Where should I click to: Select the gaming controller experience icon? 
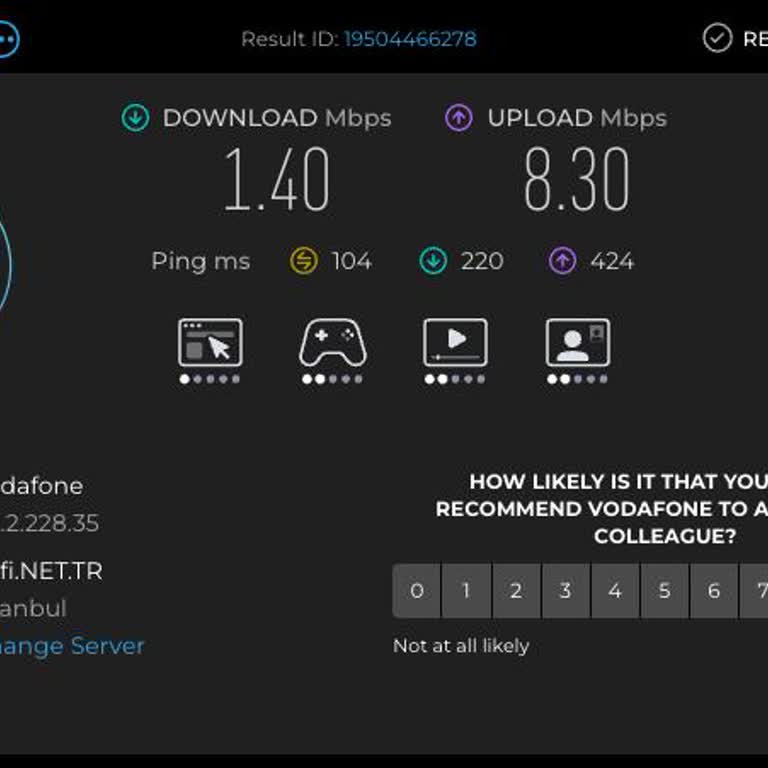333,342
